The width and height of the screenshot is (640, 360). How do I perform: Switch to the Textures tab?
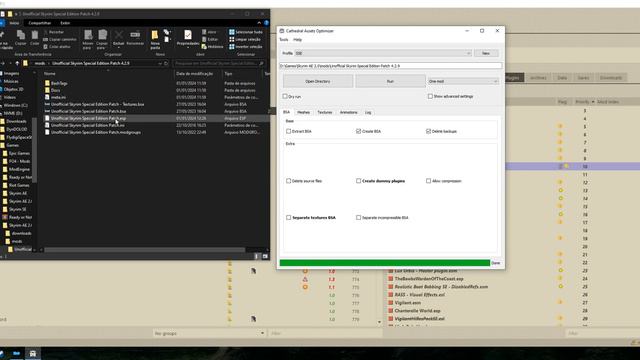coord(325,112)
